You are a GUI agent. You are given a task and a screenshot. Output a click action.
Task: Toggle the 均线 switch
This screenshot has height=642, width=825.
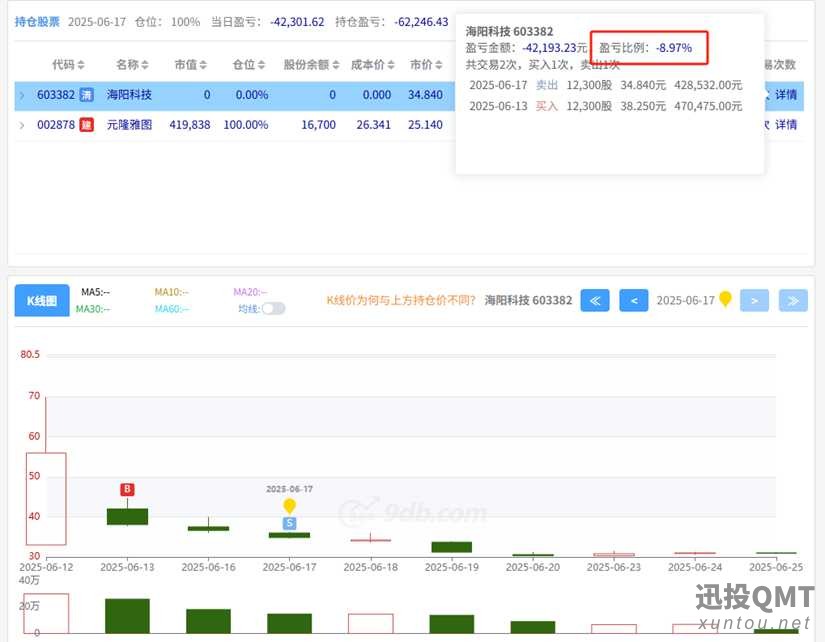coord(273,308)
